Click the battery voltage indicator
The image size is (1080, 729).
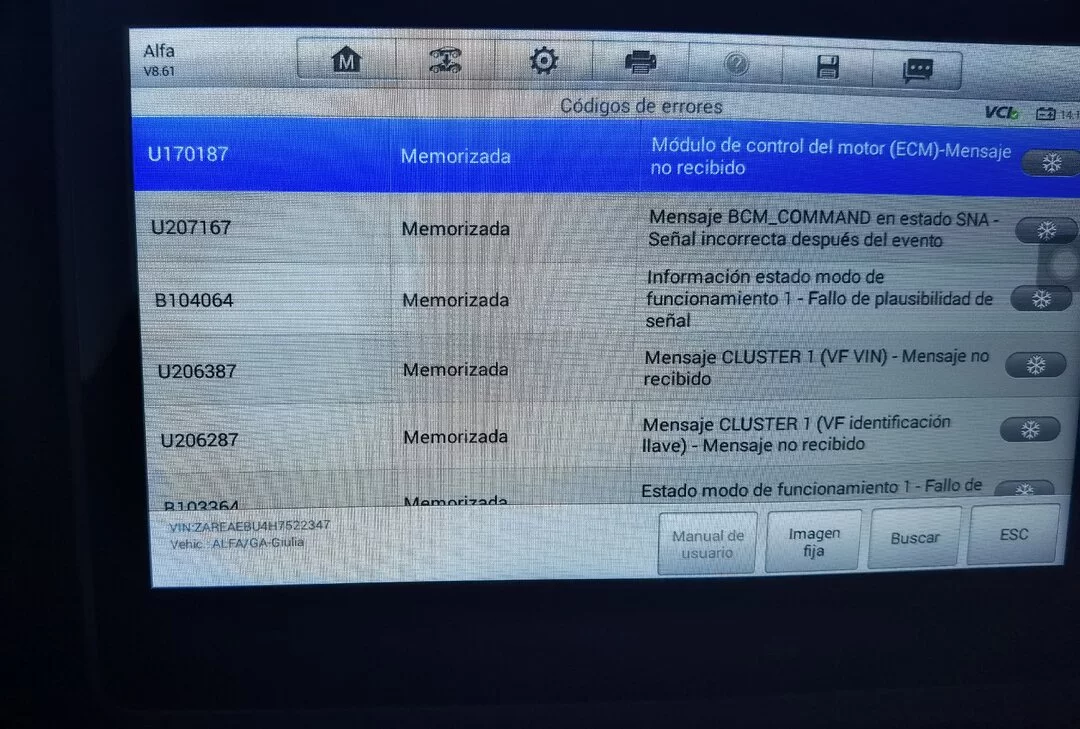1057,114
